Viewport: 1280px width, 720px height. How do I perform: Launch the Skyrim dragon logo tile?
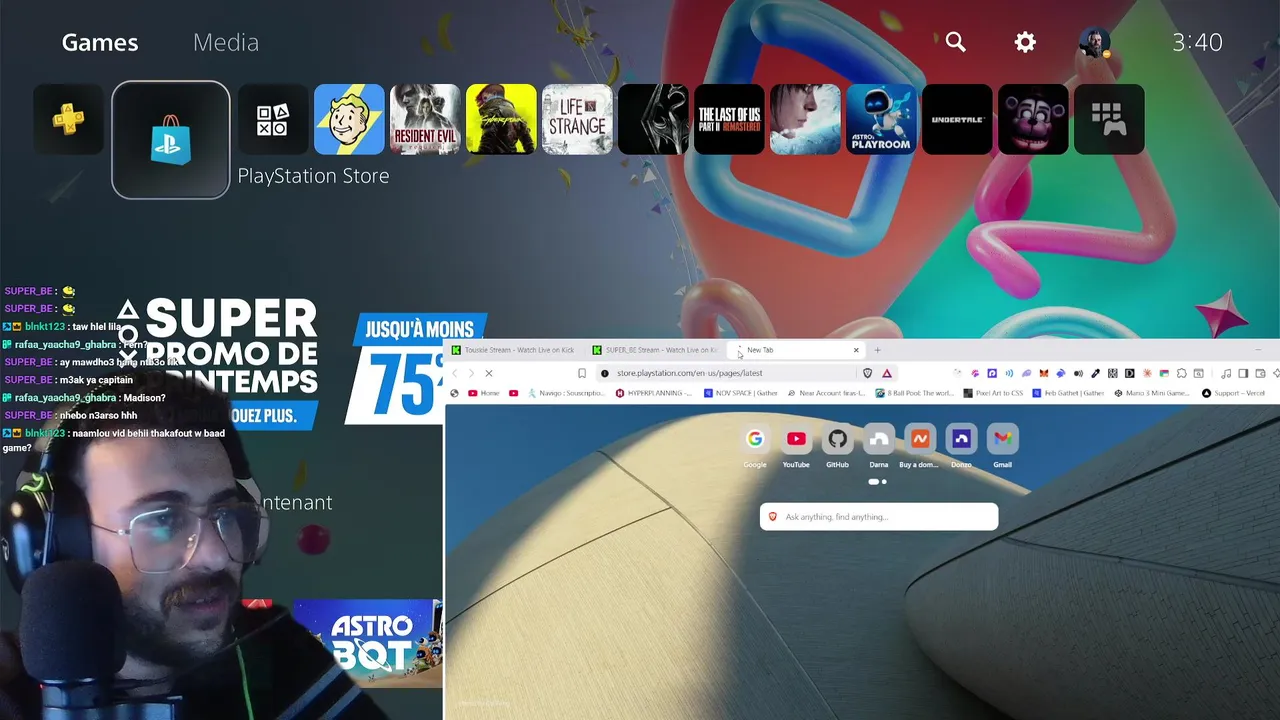[653, 120]
